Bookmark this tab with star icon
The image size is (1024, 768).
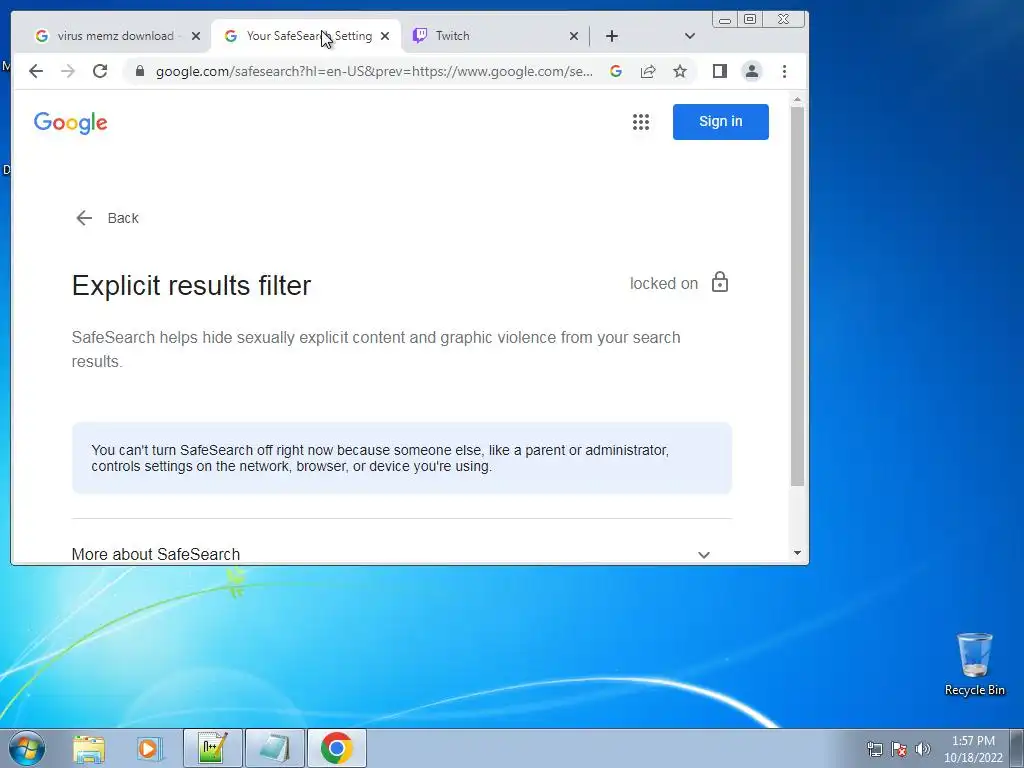click(x=680, y=71)
